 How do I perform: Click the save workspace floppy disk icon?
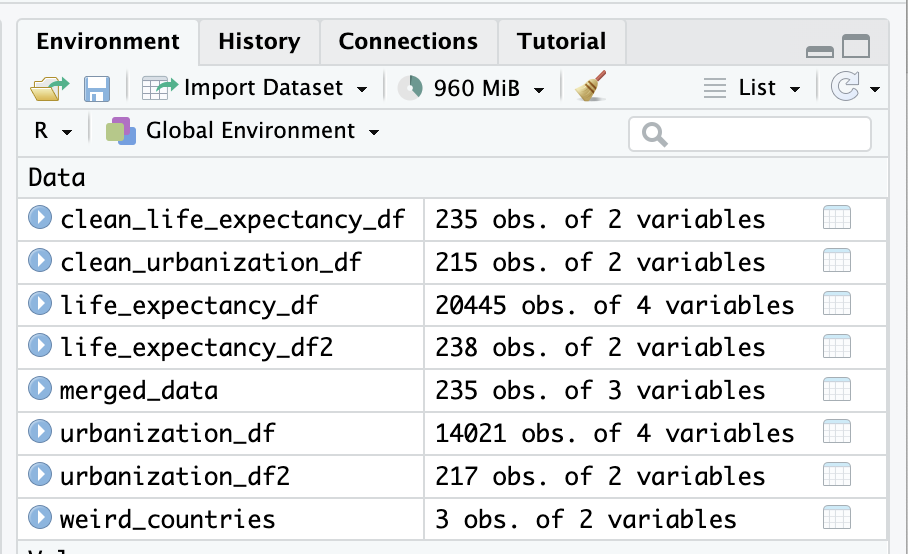(x=97, y=88)
